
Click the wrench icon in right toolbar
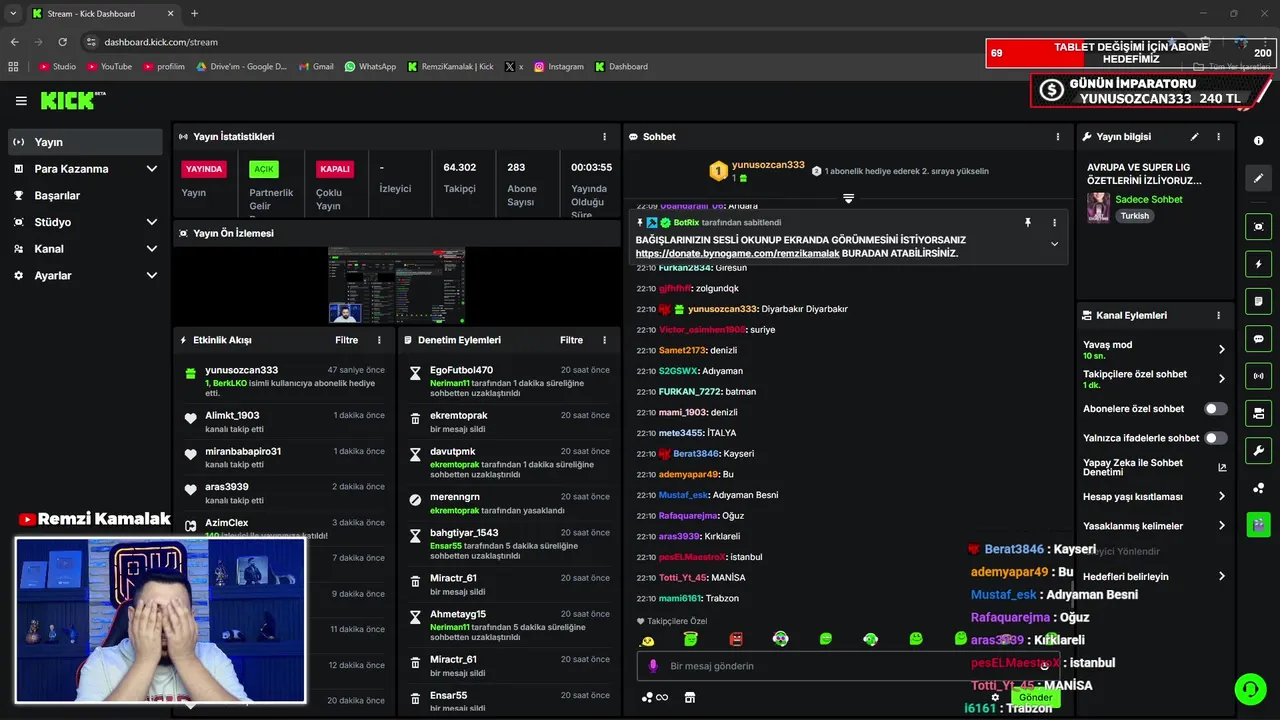coord(1259,450)
